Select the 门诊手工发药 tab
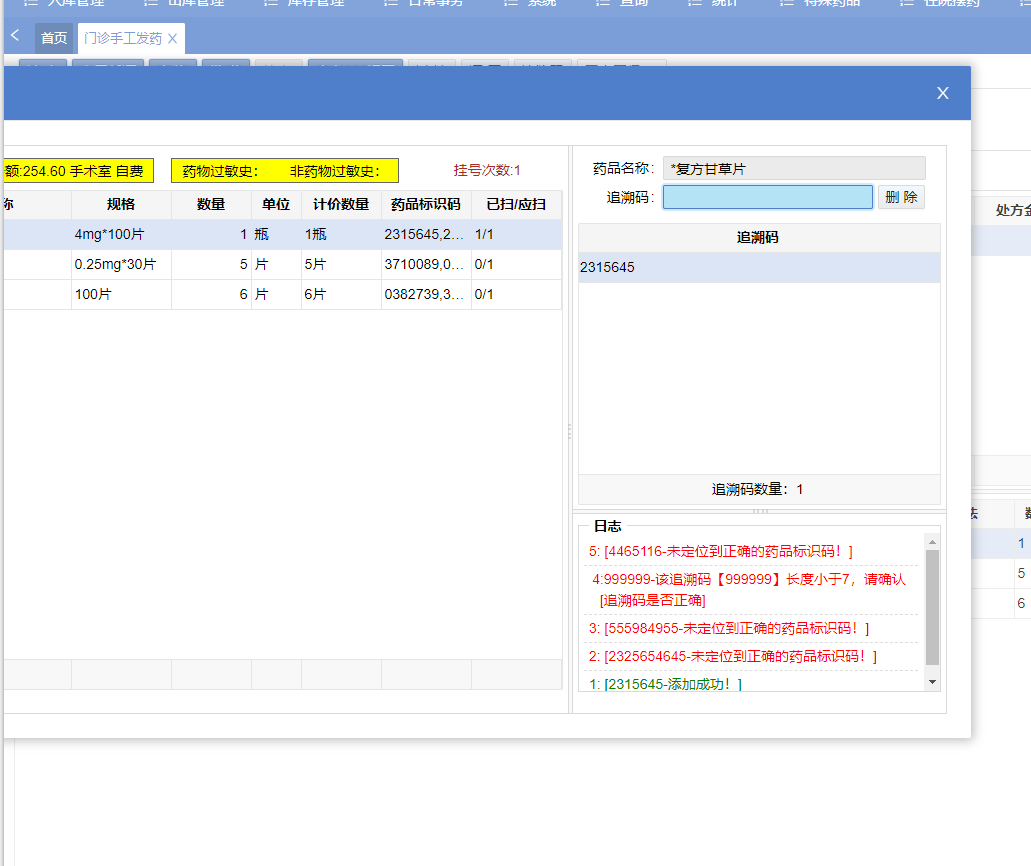The width and height of the screenshot is (1031, 866). coord(122,38)
